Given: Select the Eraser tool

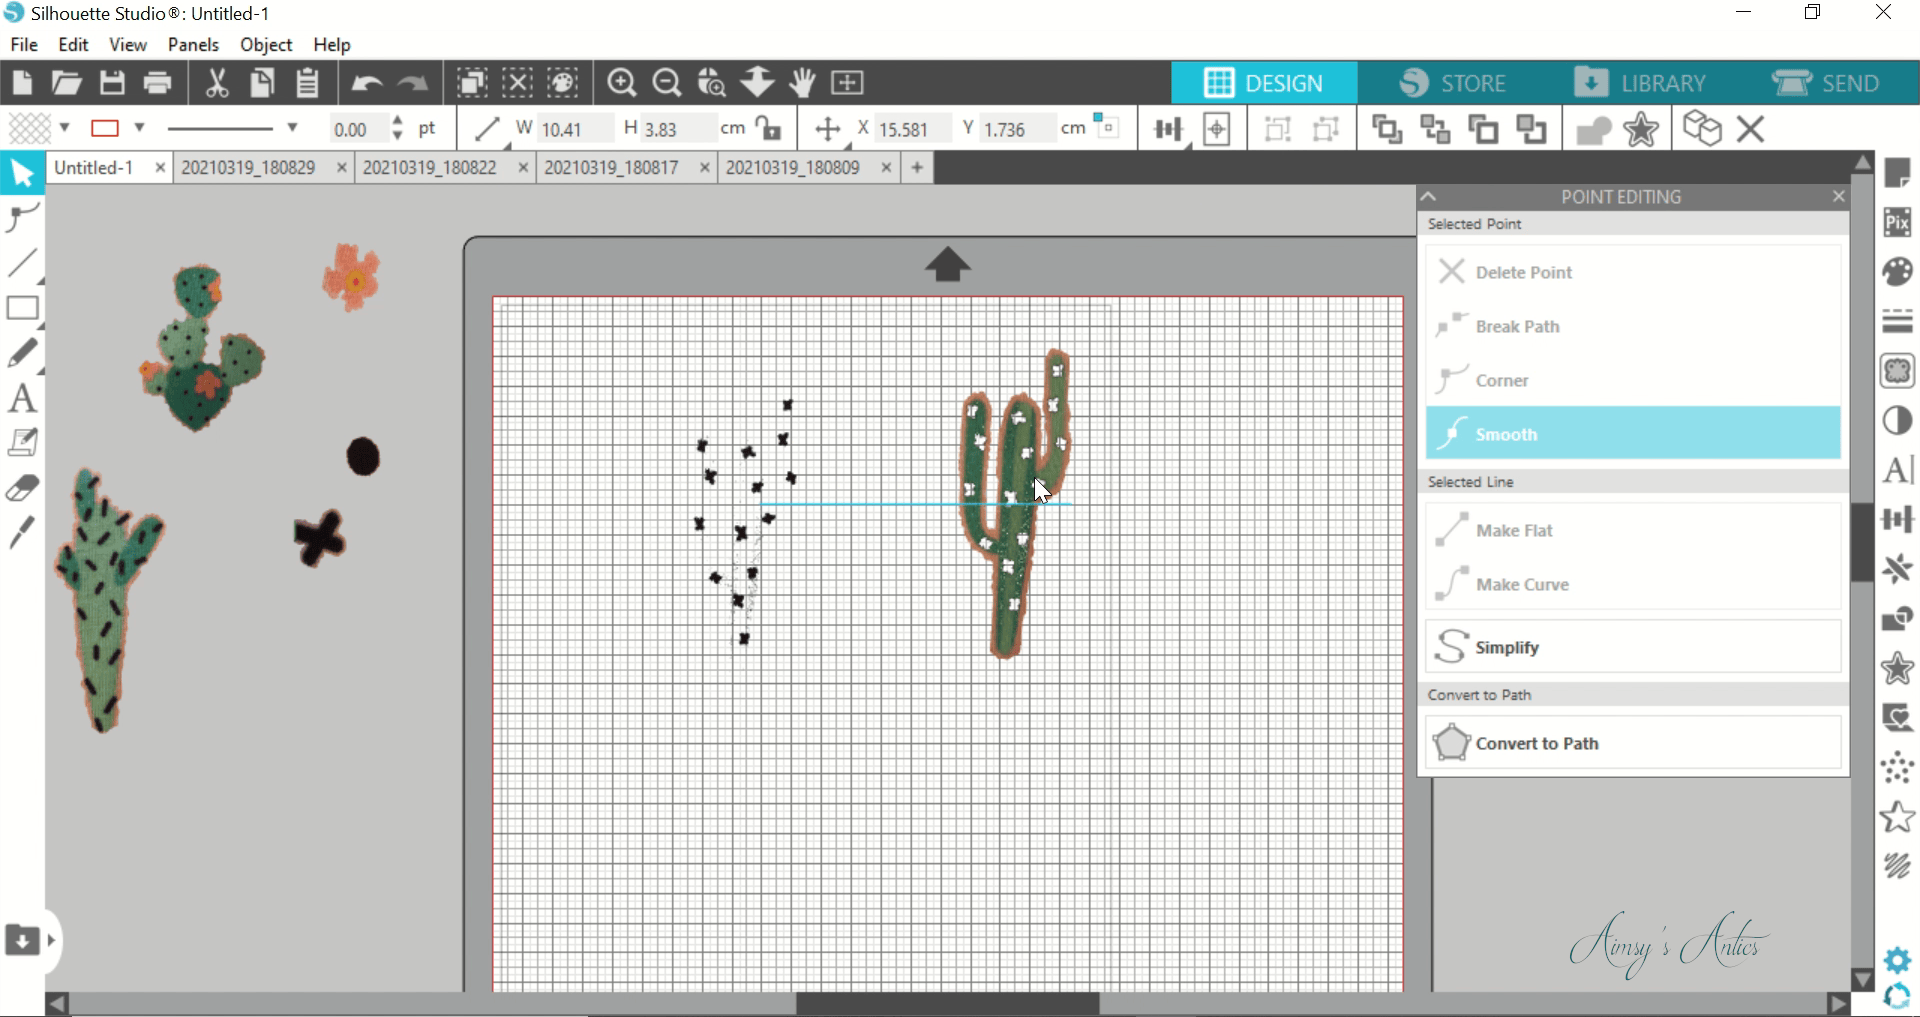Looking at the screenshot, I should click(x=22, y=488).
